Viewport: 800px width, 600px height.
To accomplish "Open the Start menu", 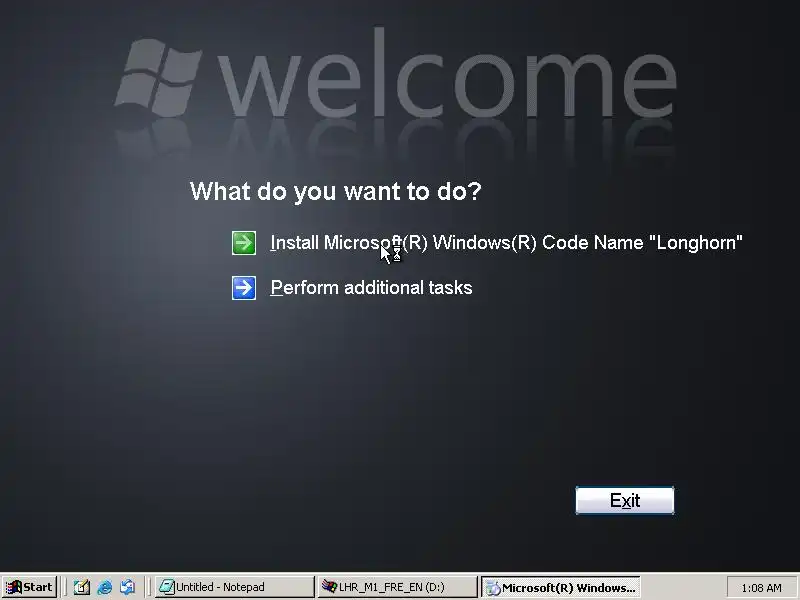I will [29, 587].
